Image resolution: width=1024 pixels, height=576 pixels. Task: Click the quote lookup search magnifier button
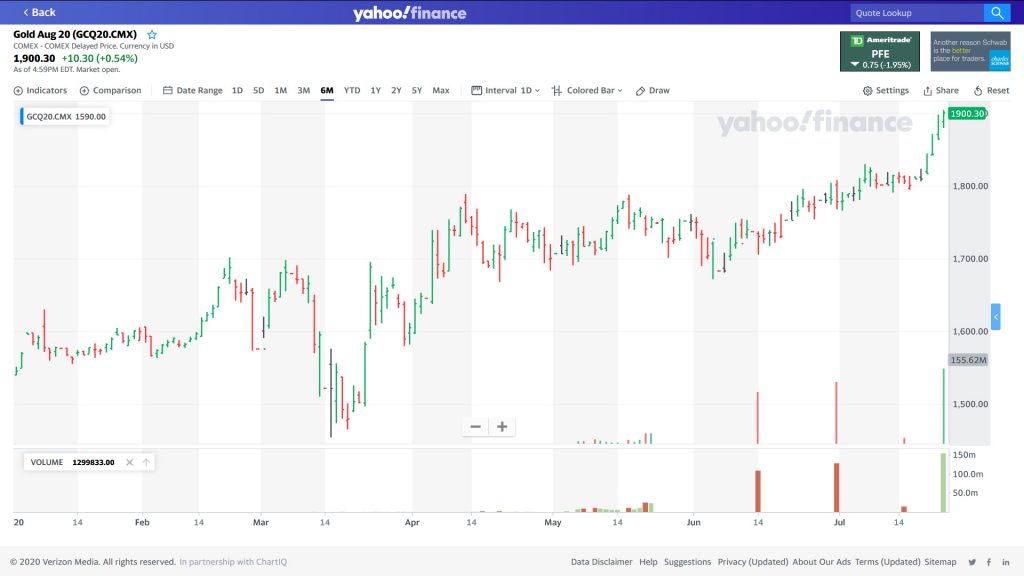coord(997,13)
